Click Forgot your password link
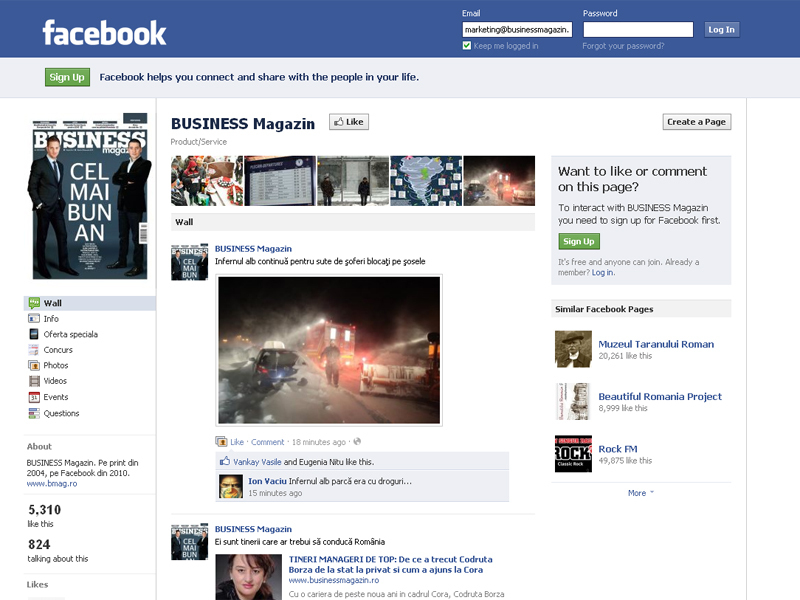800x600 pixels. click(623, 46)
